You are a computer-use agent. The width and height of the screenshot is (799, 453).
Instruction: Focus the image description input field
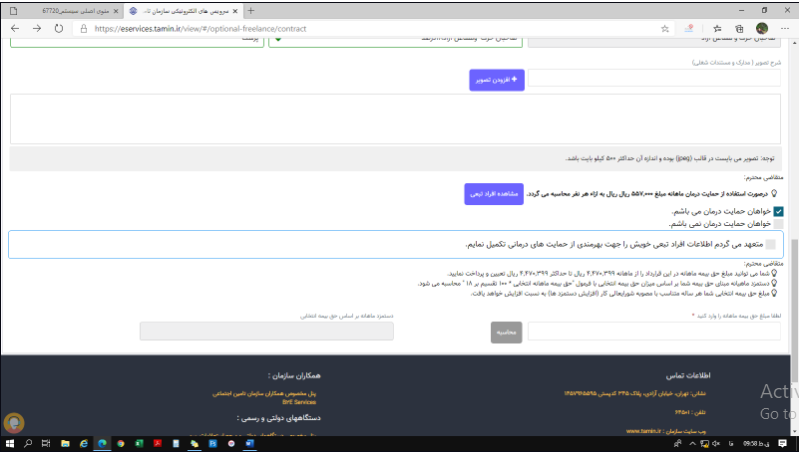point(654,78)
